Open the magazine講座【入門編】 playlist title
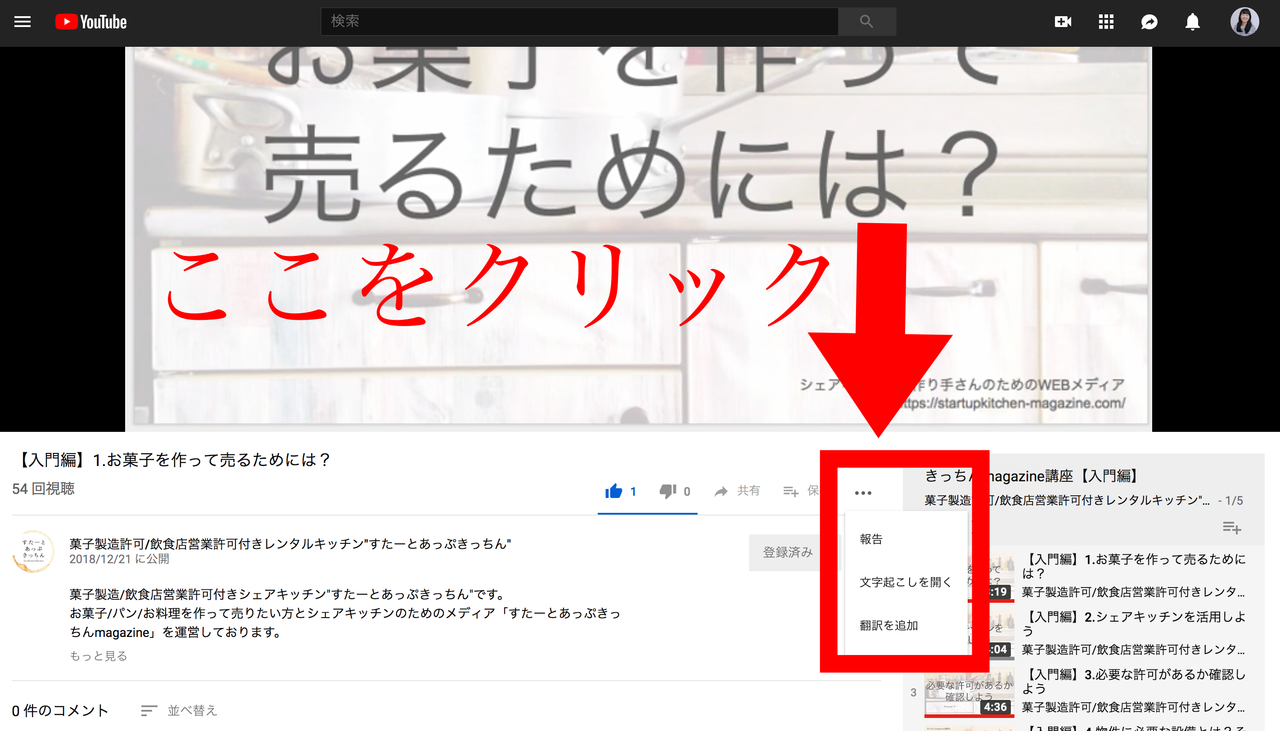The height and width of the screenshot is (731, 1280). (x=1032, y=476)
